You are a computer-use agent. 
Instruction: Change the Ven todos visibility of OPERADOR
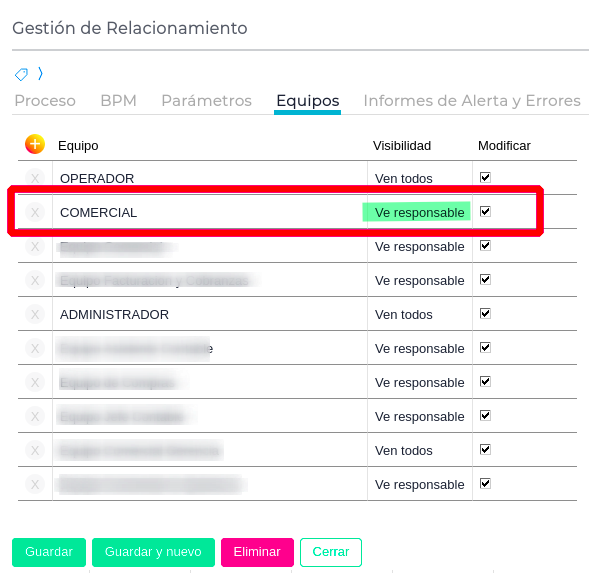pos(403,178)
